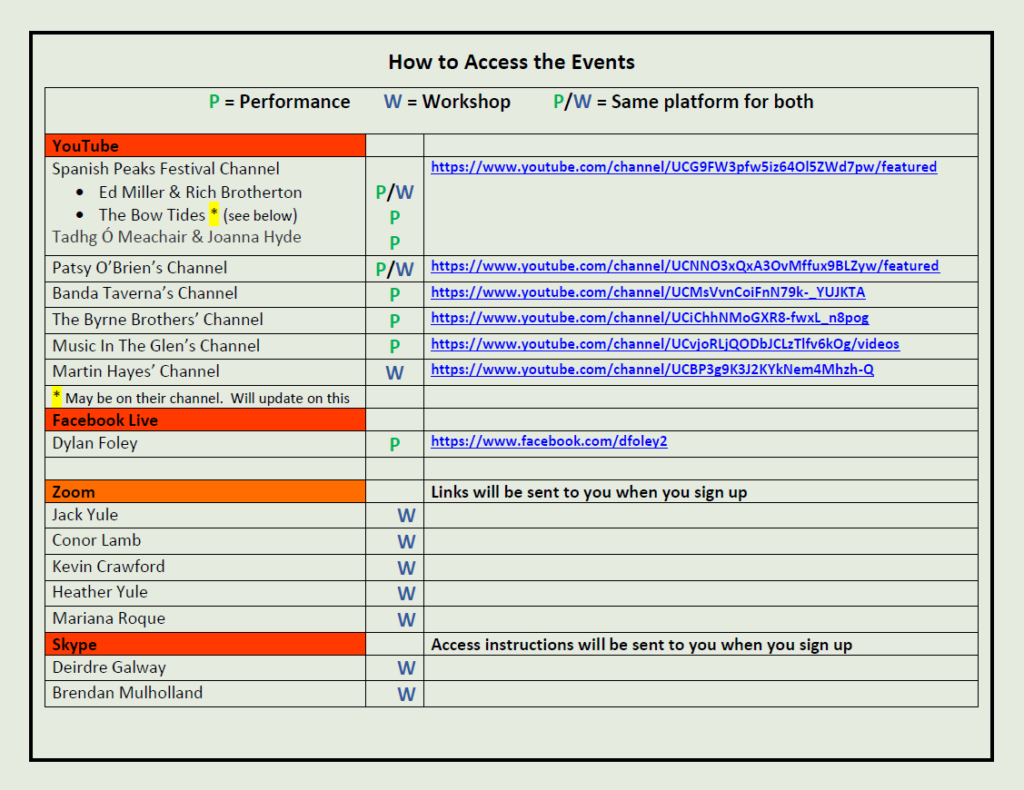Click the W marker beside Mariana Roque
Screen dimensions: 1024x790
coord(406,620)
